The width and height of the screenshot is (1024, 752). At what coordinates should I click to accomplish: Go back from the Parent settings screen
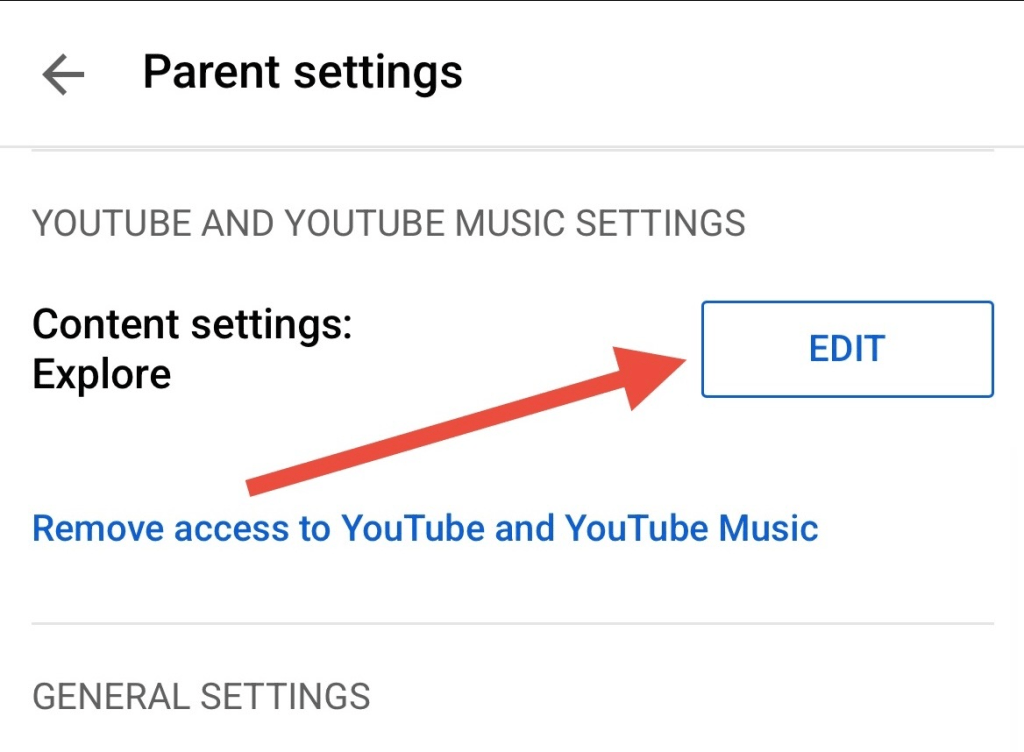pos(63,74)
